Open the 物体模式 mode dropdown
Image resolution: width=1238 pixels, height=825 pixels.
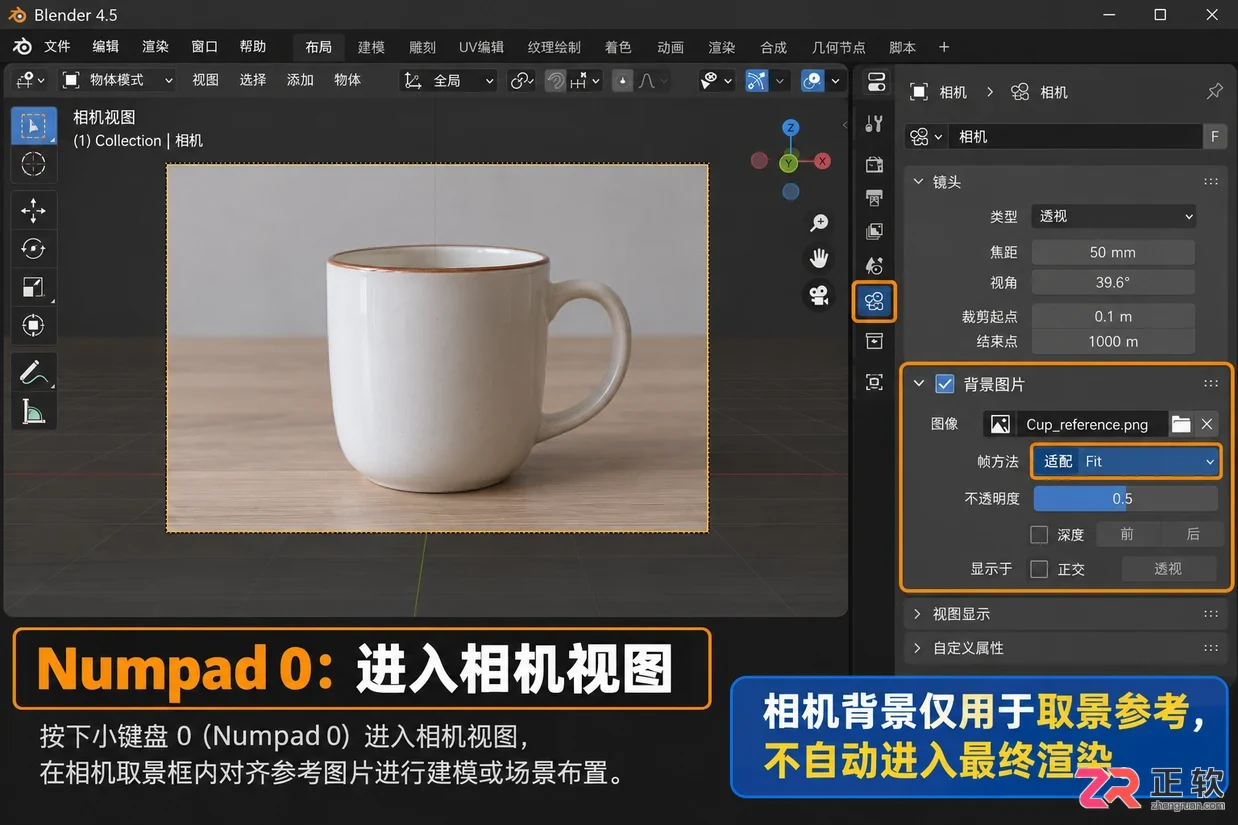117,80
